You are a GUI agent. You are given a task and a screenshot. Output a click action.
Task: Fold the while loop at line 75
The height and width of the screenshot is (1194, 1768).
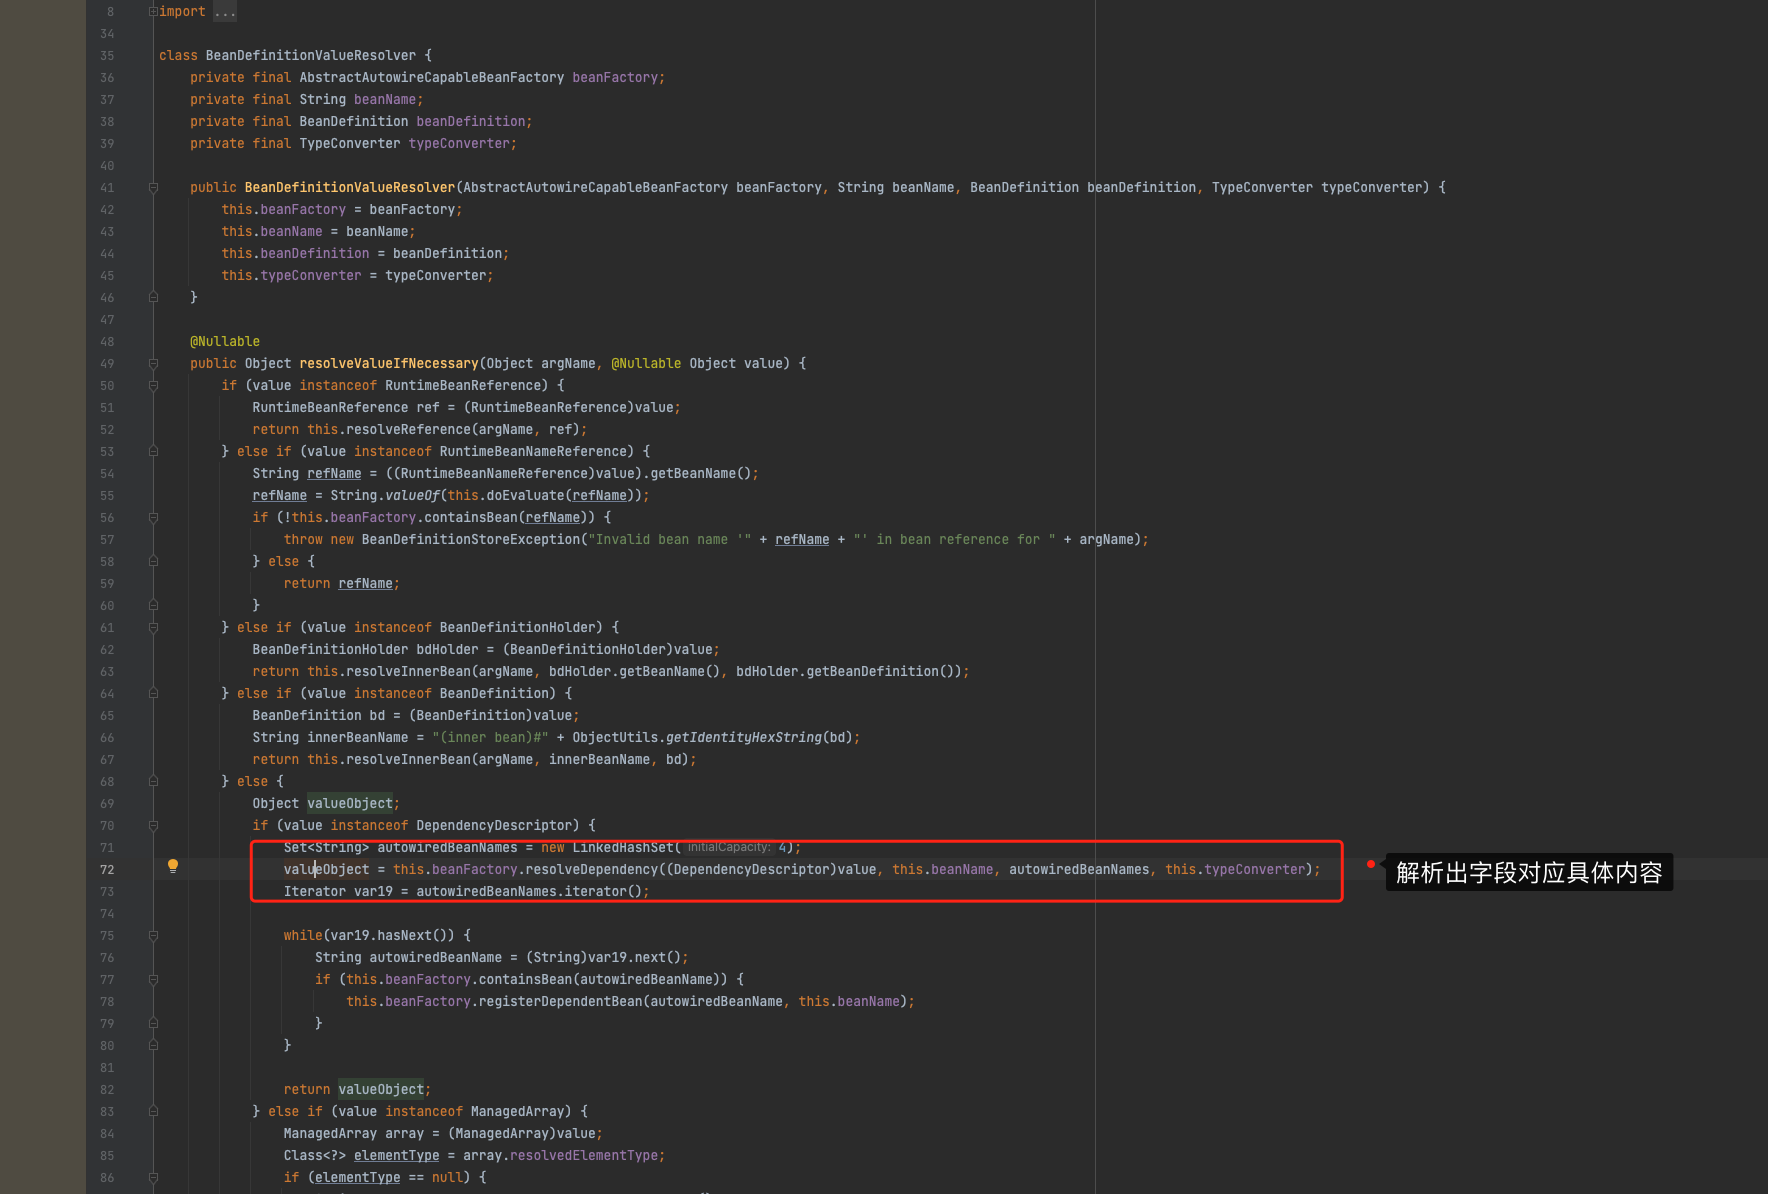(153, 935)
